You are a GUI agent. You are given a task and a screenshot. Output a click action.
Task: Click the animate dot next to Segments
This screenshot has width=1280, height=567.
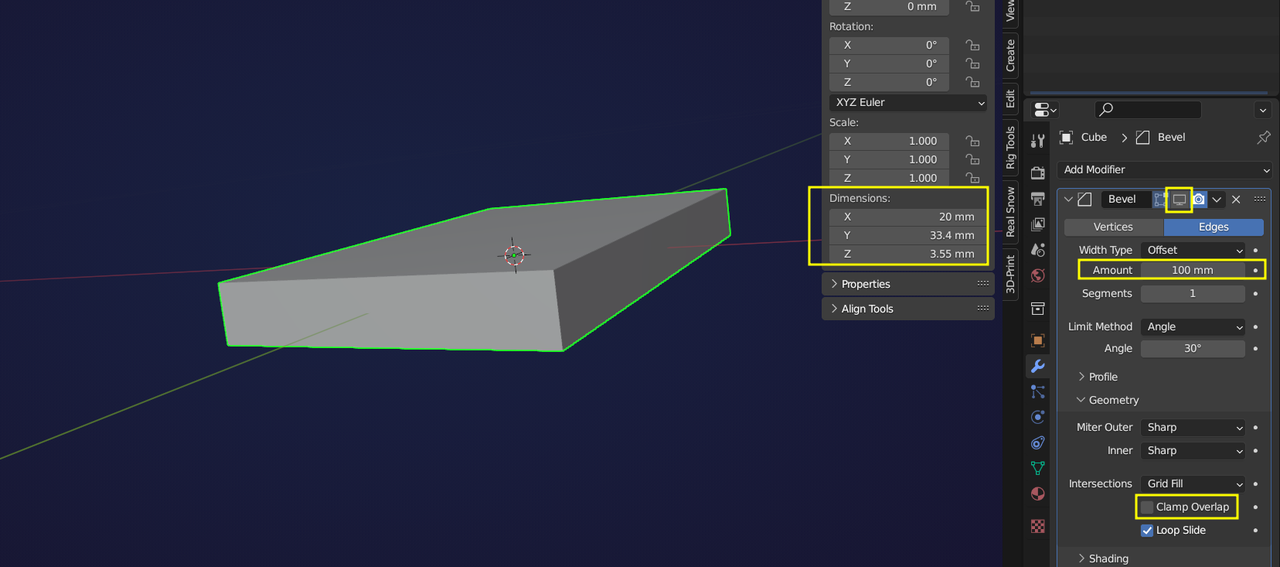1255,294
